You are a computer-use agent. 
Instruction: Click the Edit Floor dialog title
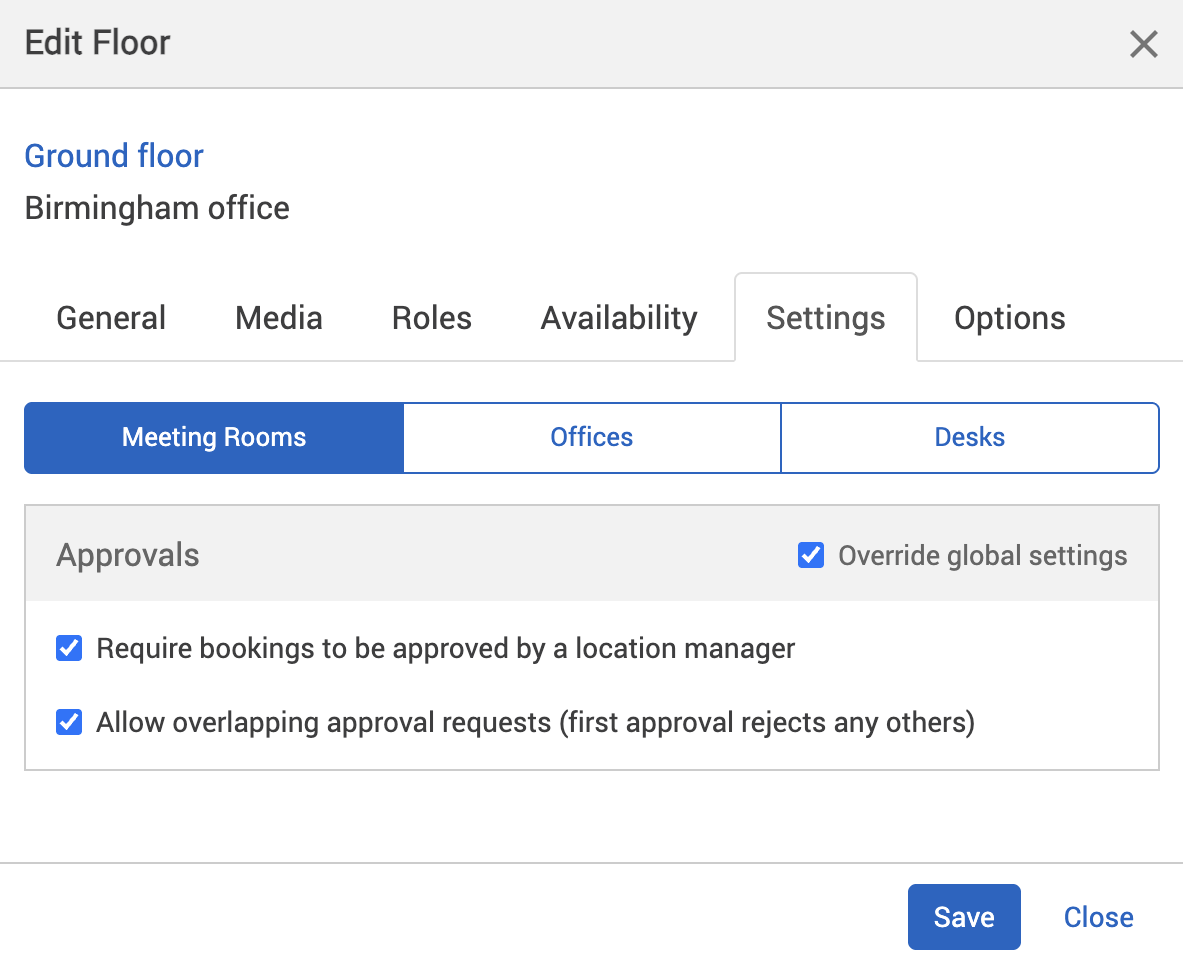click(96, 42)
